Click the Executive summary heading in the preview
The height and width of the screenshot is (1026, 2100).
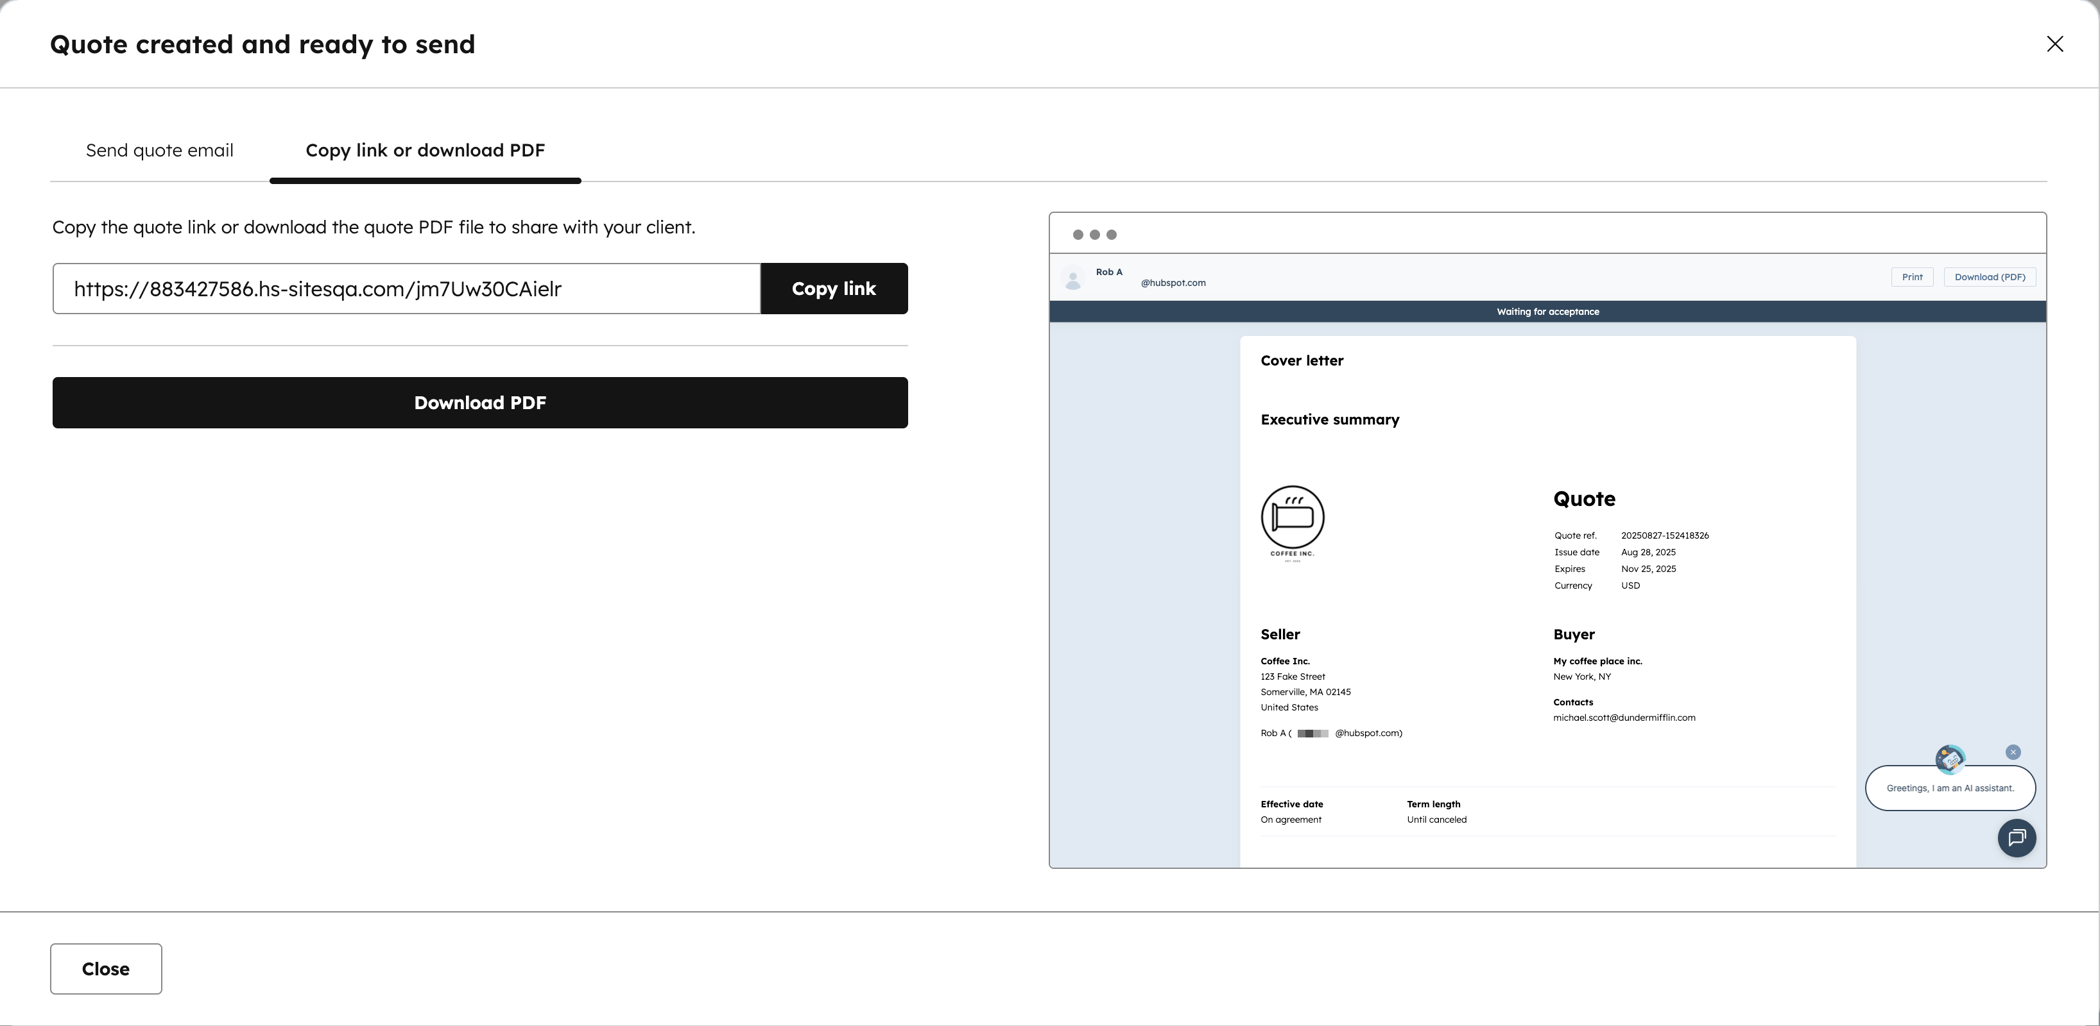(1330, 420)
